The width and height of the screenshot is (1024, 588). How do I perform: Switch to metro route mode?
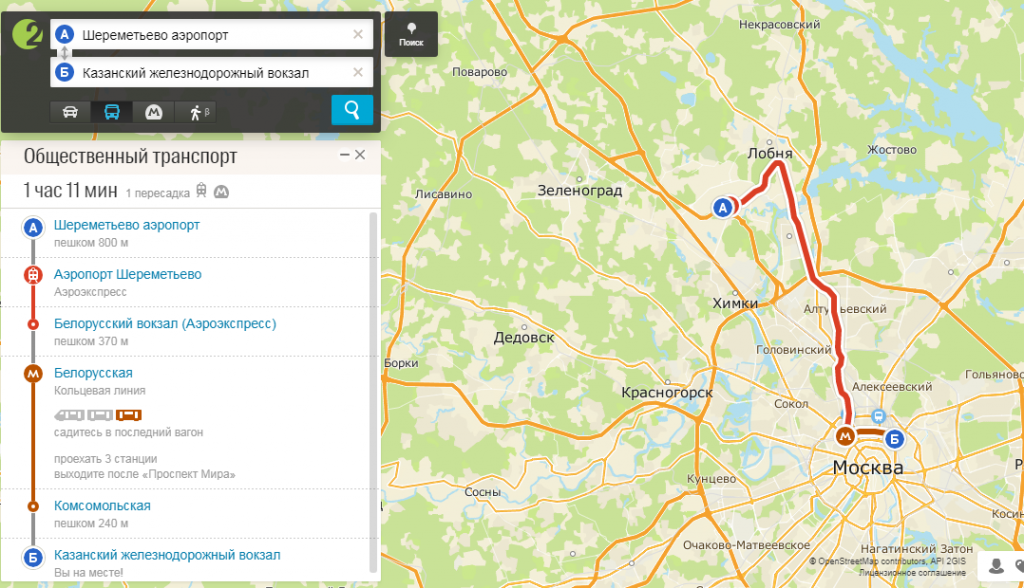click(x=153, y=112)
